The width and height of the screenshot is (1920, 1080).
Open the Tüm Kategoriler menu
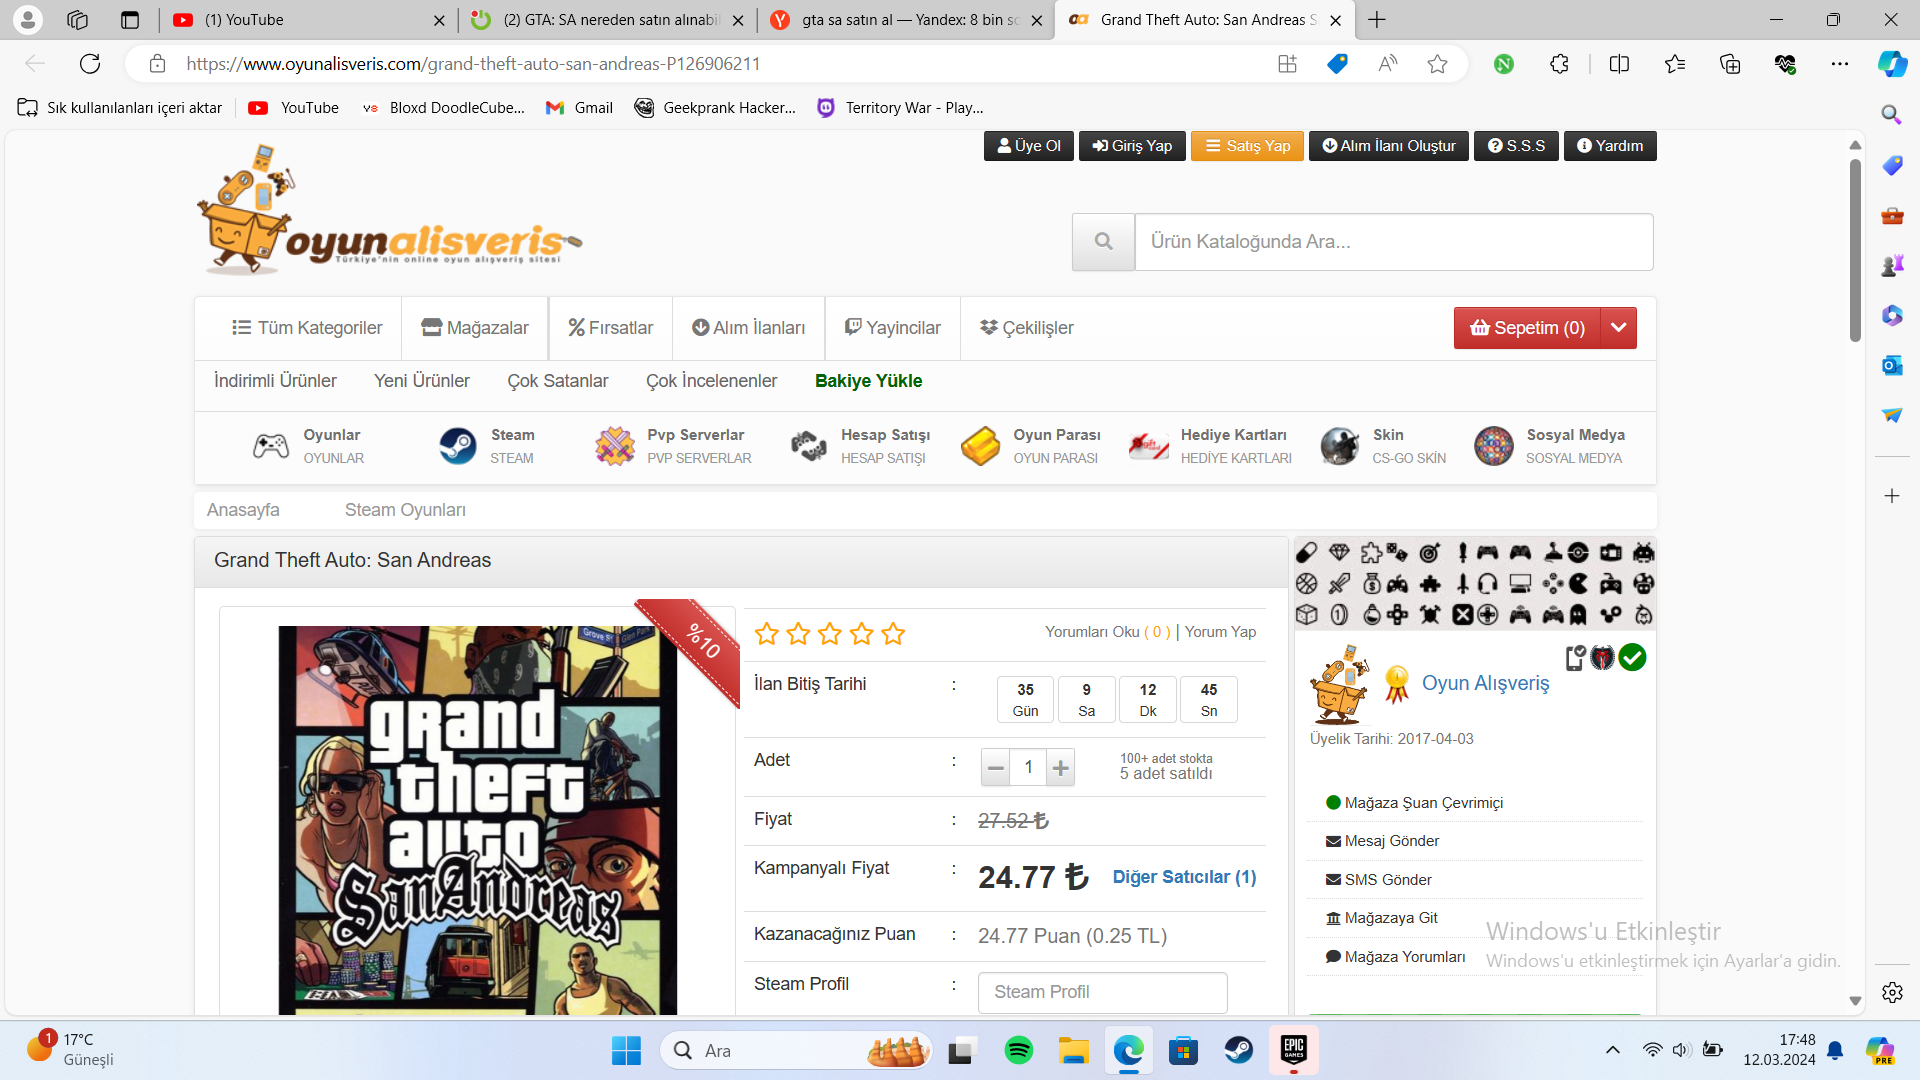tap(307, 328)
